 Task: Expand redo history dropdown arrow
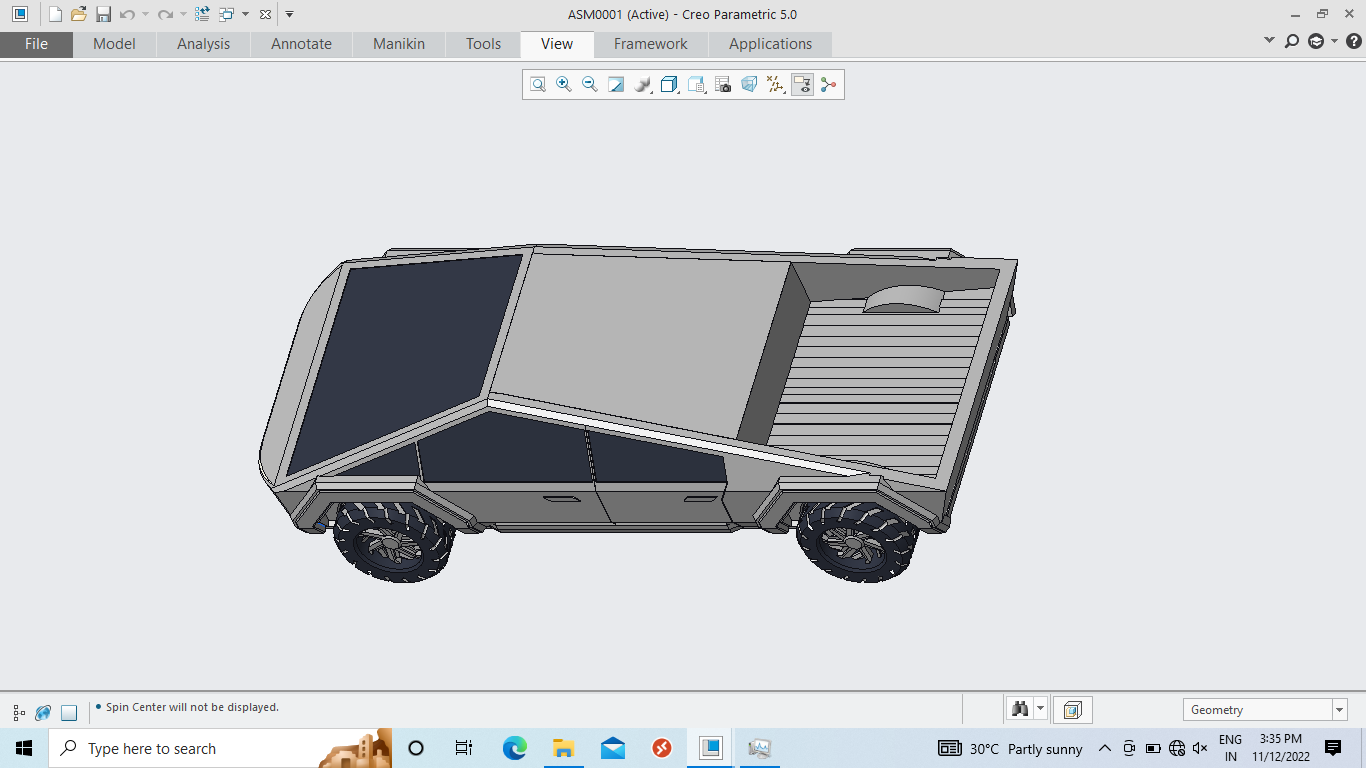[184, 14]
